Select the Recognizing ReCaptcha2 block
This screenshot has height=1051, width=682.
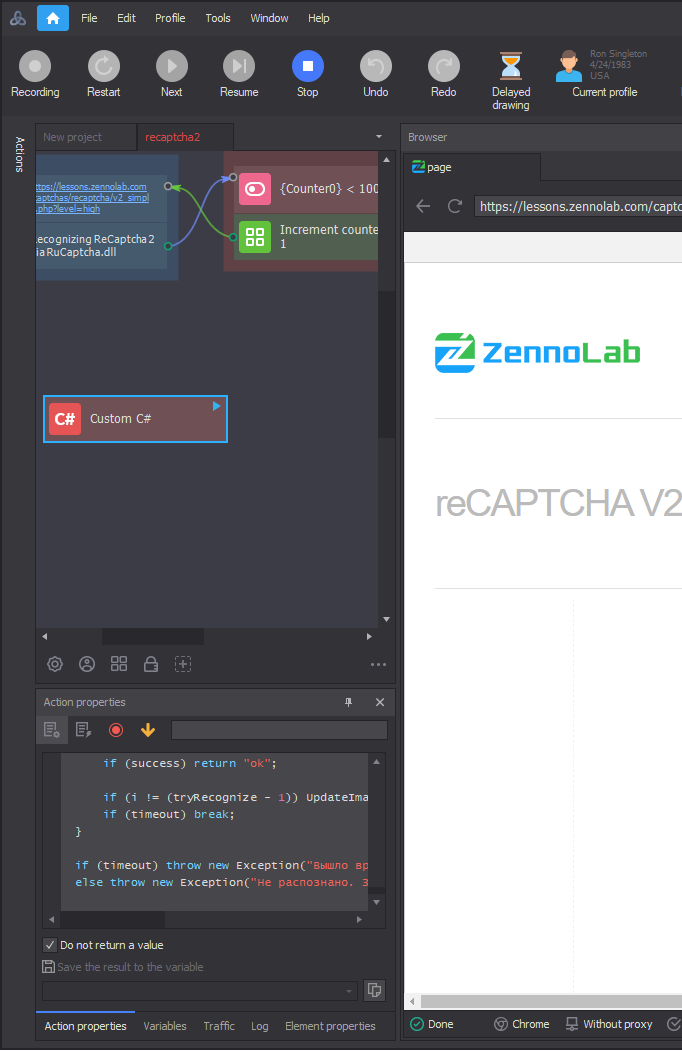101,245
